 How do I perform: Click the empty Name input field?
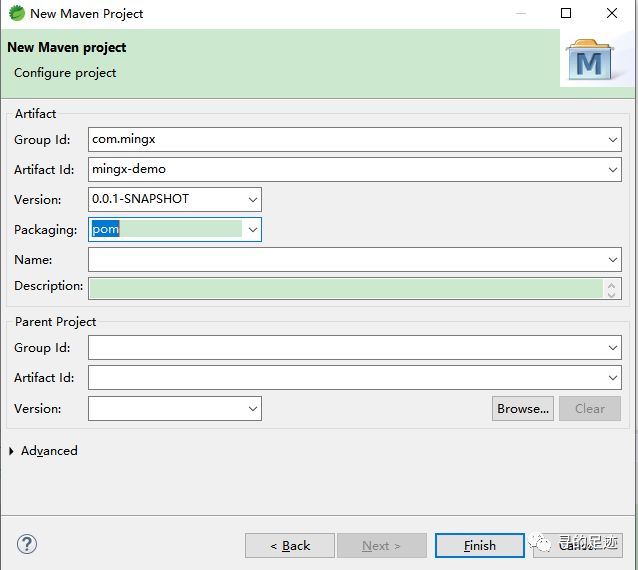355,260
